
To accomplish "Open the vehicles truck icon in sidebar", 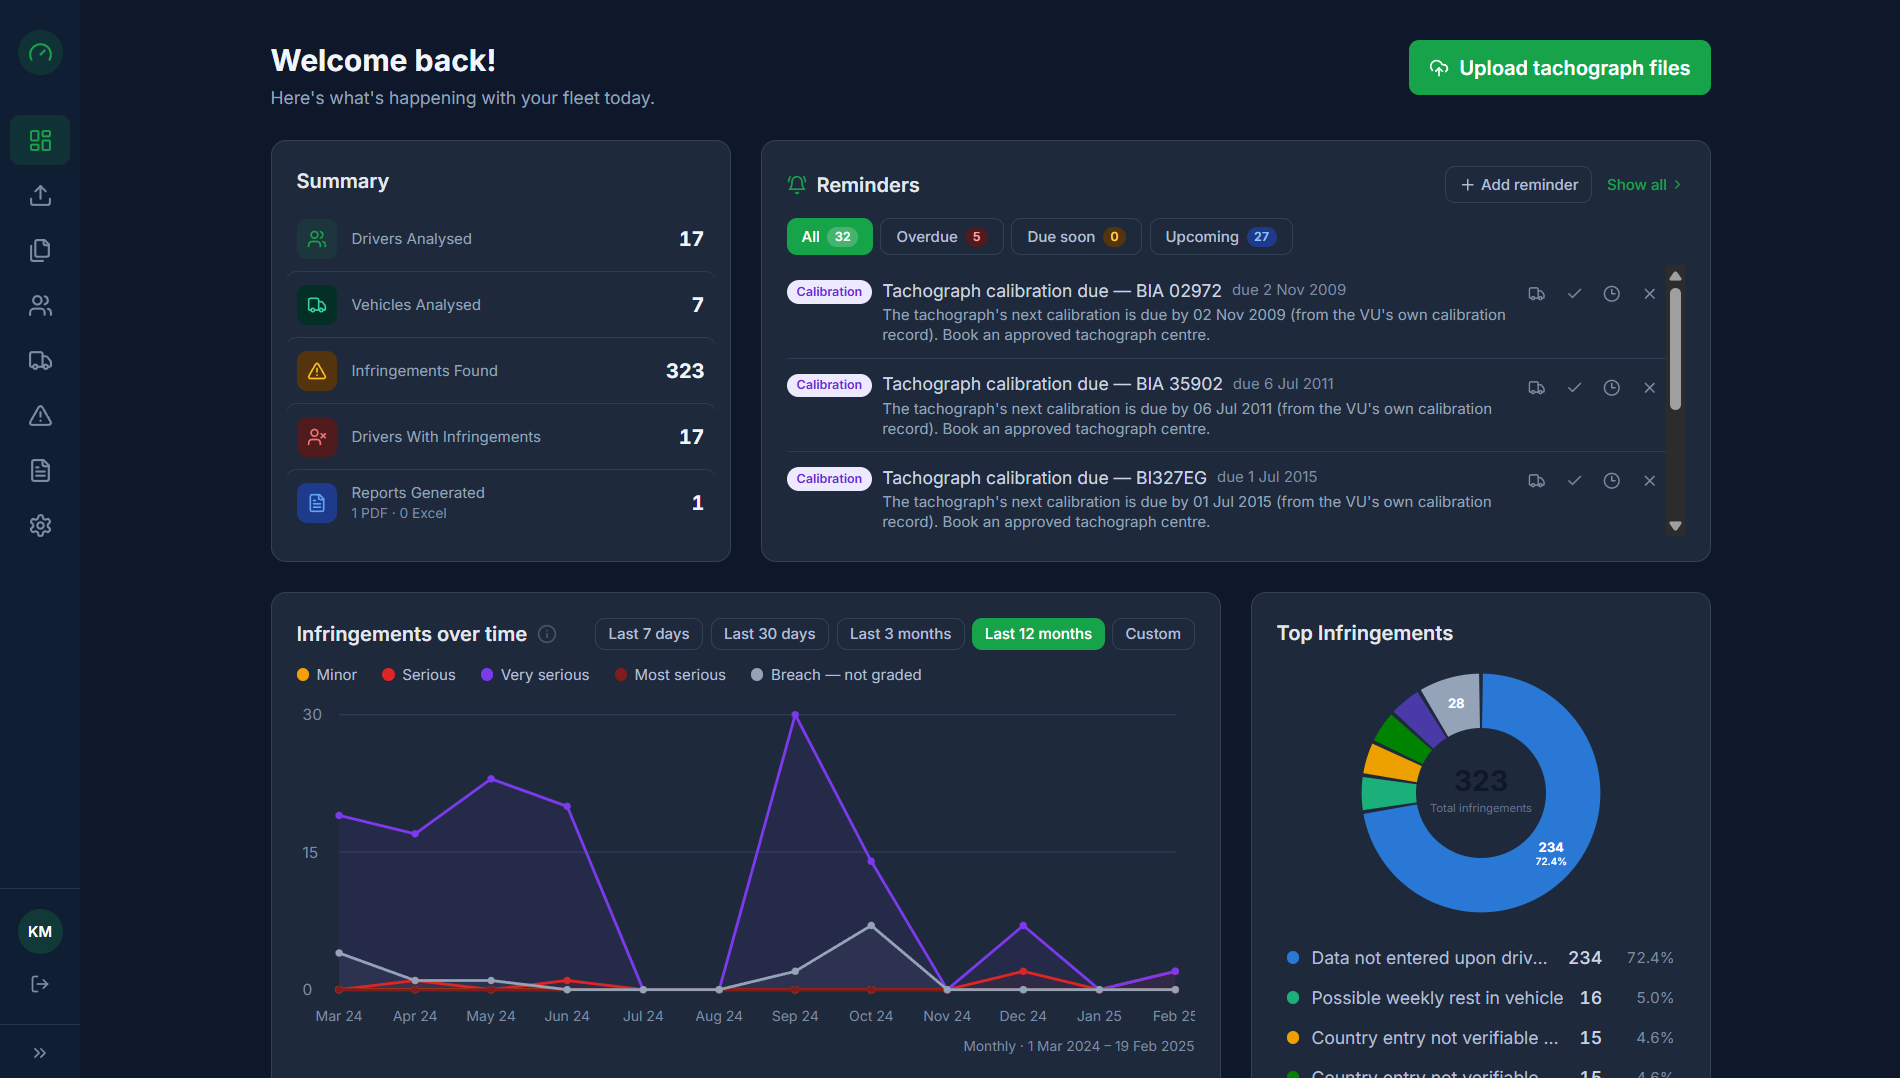I will [40, 360].
